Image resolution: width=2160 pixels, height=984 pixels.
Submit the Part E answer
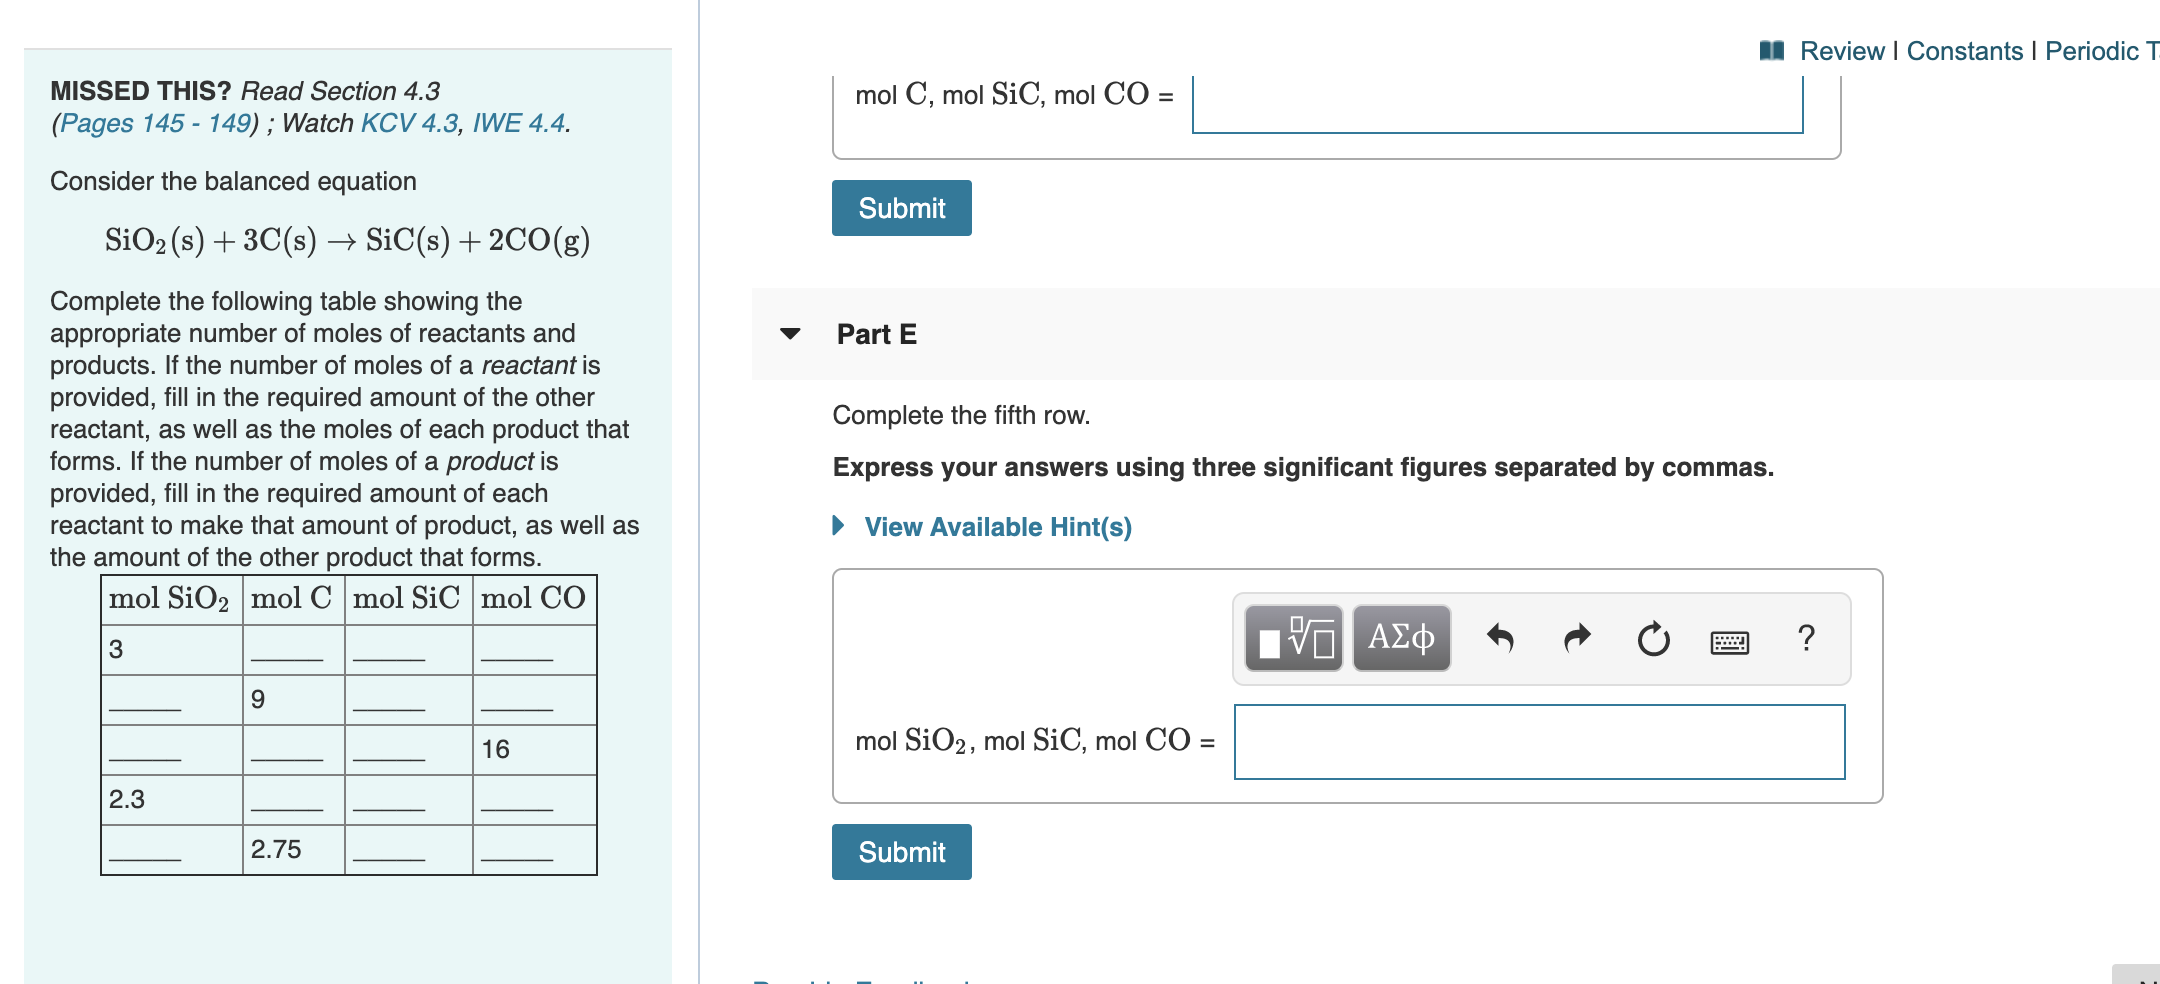pos(902,852)
